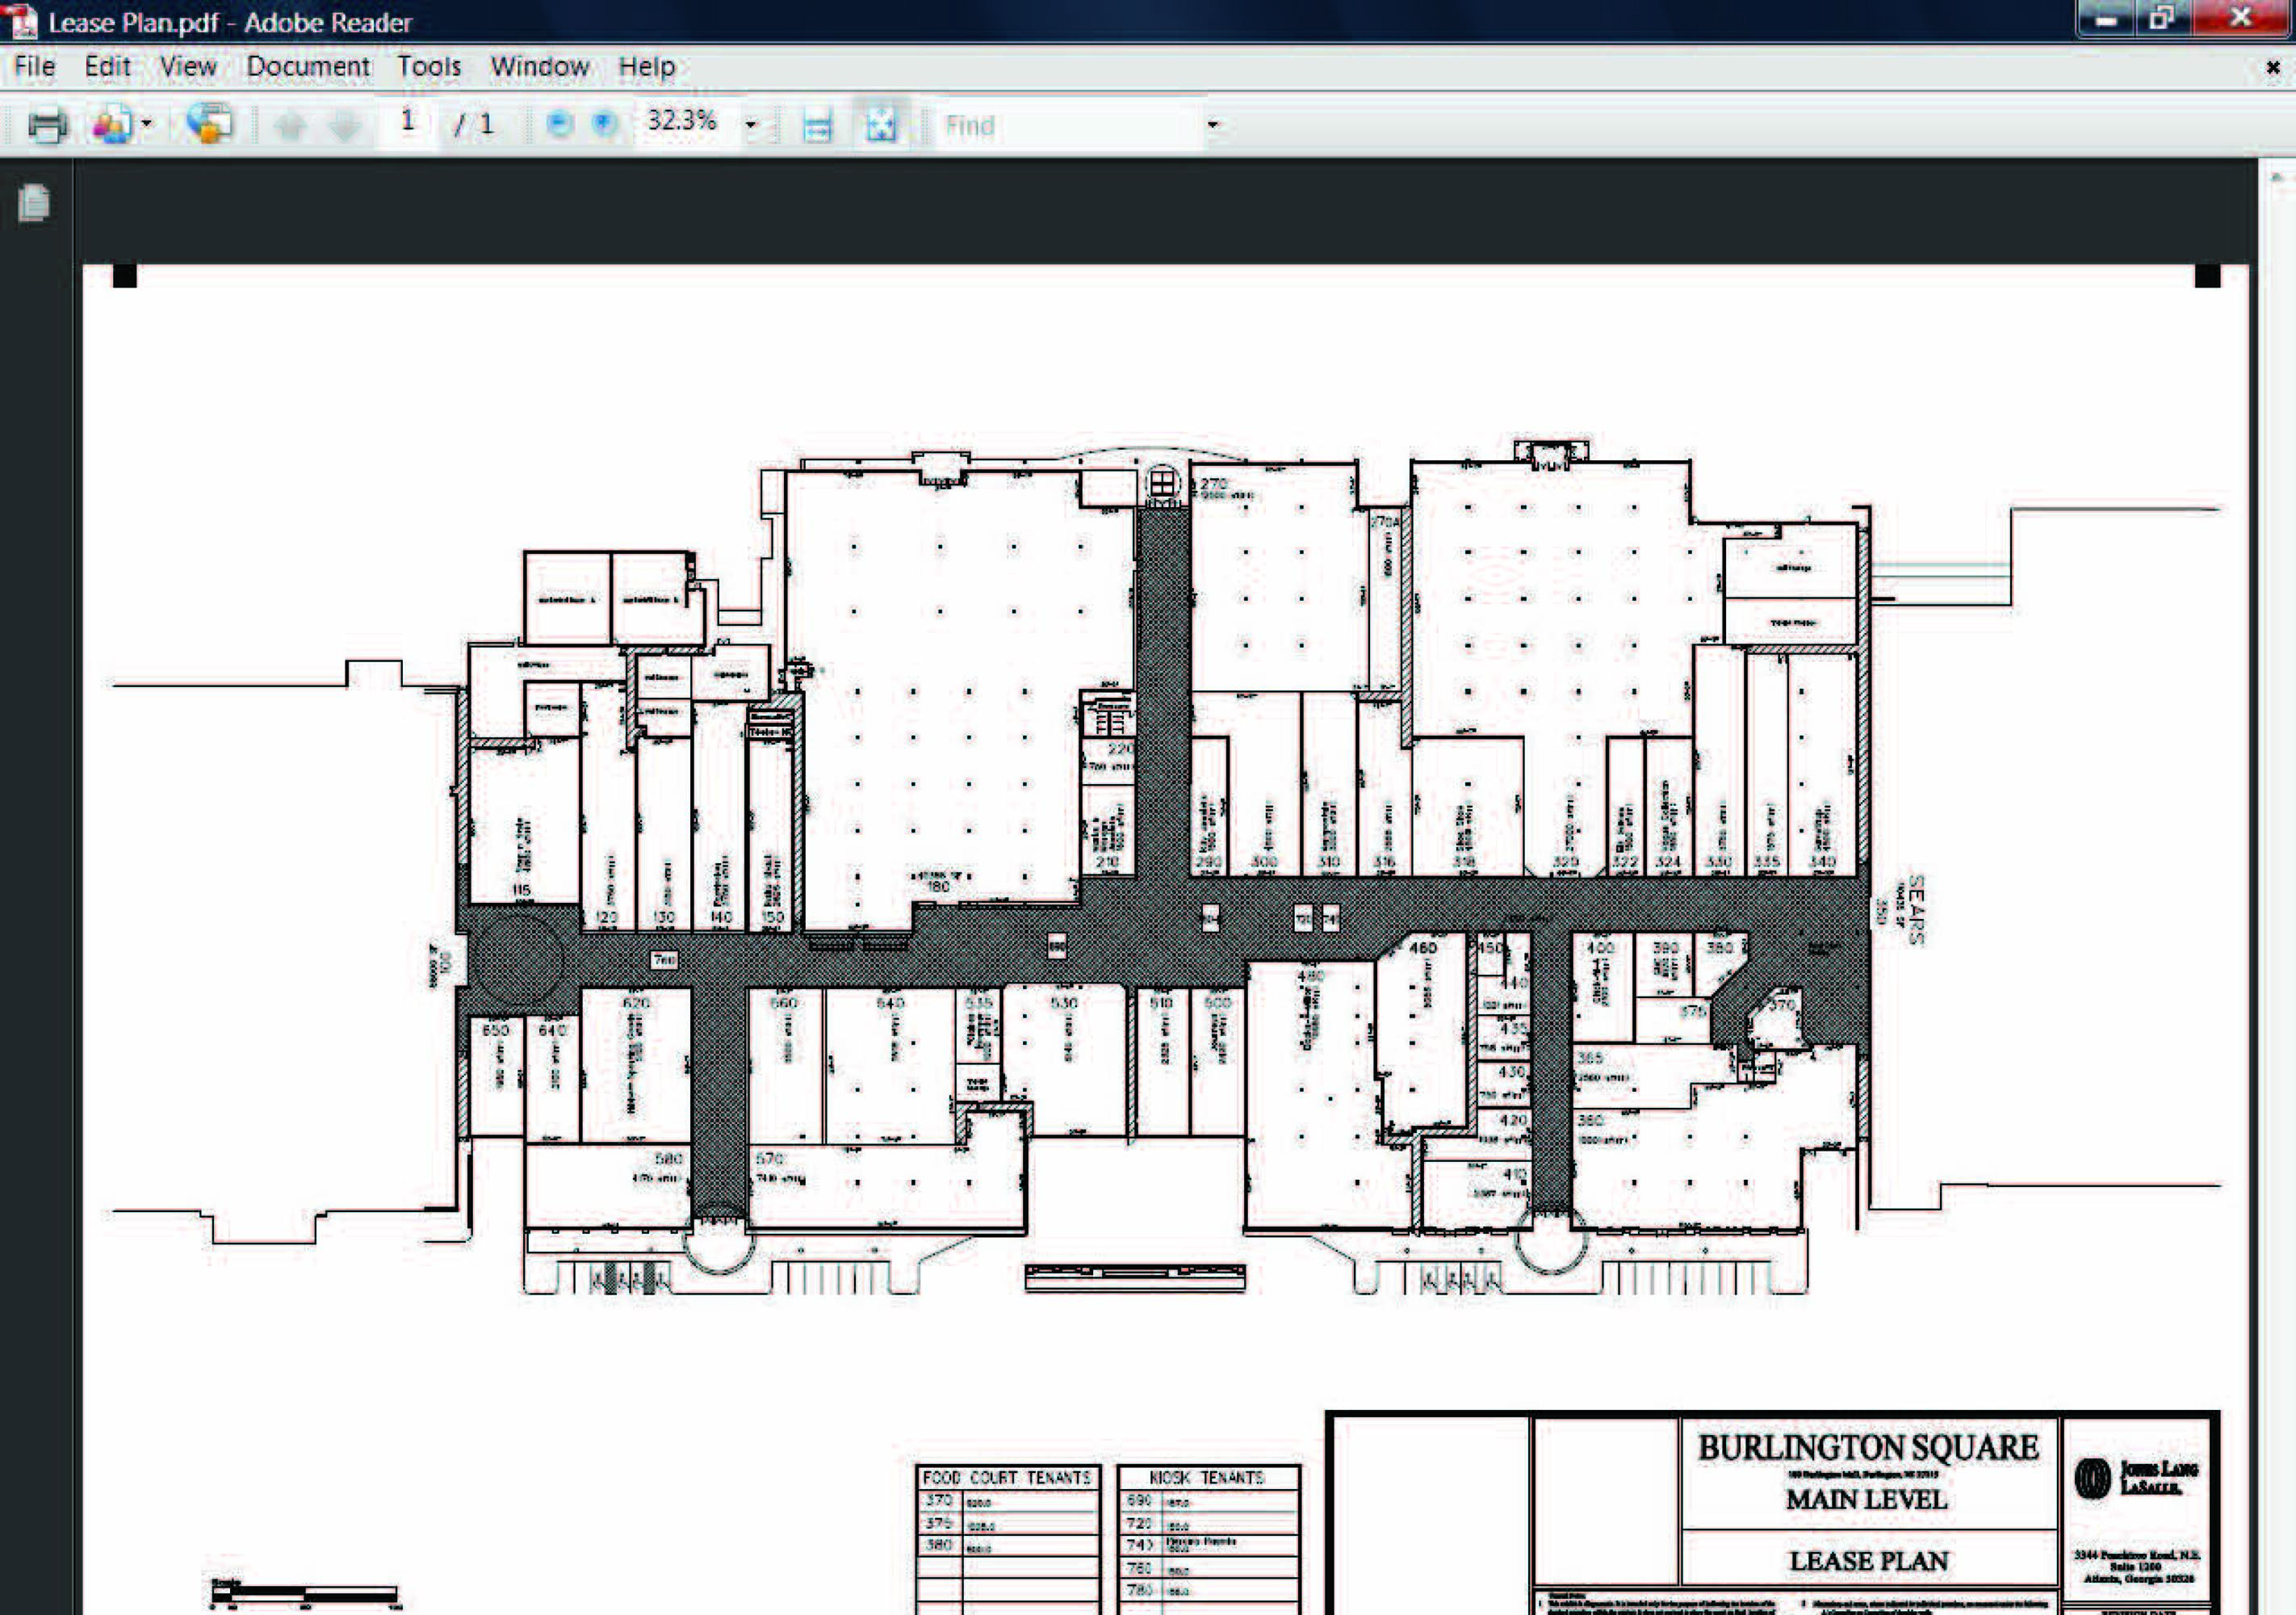Open the Document menu
Image resolution: width=2296 pixels, height=1615 pixels.
tap(308, 67)
